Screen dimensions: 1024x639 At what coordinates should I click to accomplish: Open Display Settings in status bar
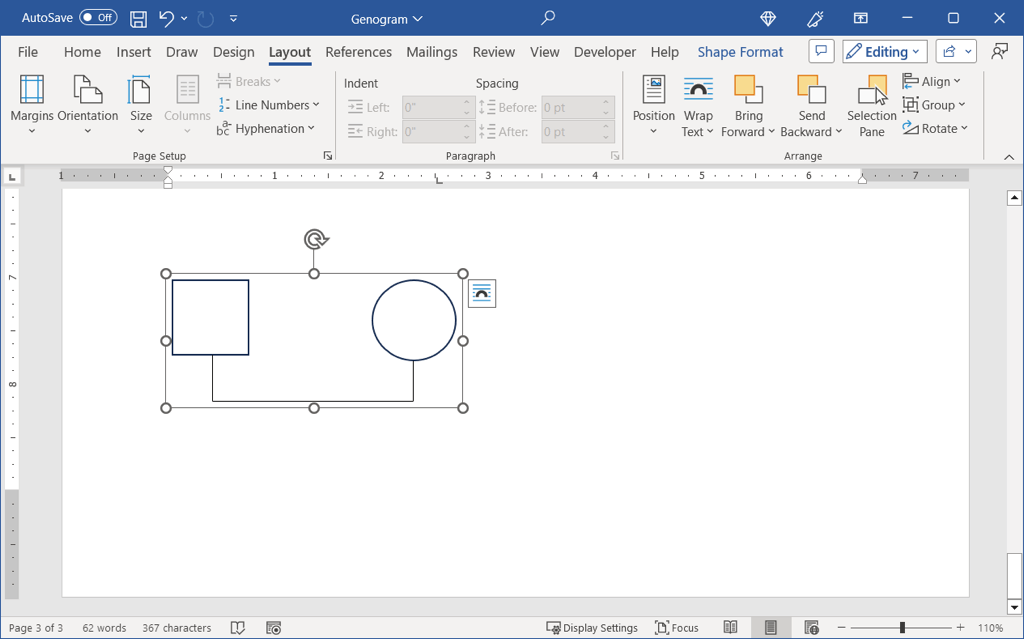pyautogui.click(x=592, y=628)
